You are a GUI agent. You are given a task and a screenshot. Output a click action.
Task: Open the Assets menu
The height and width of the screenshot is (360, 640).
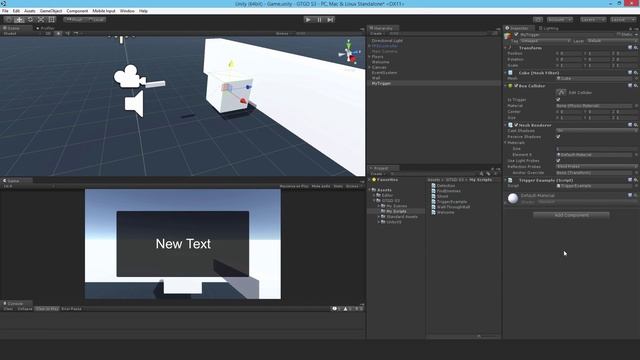(x=30, y=11)
